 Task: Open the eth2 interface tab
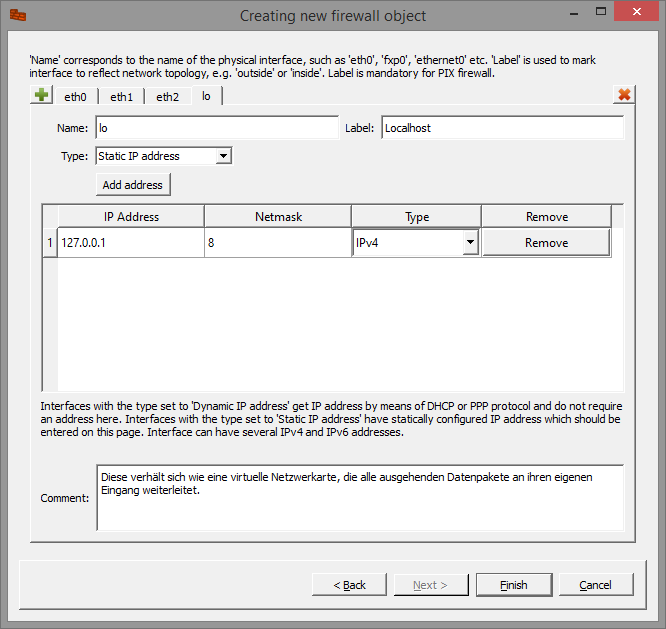pyautogui.click(x=167, y=97)
